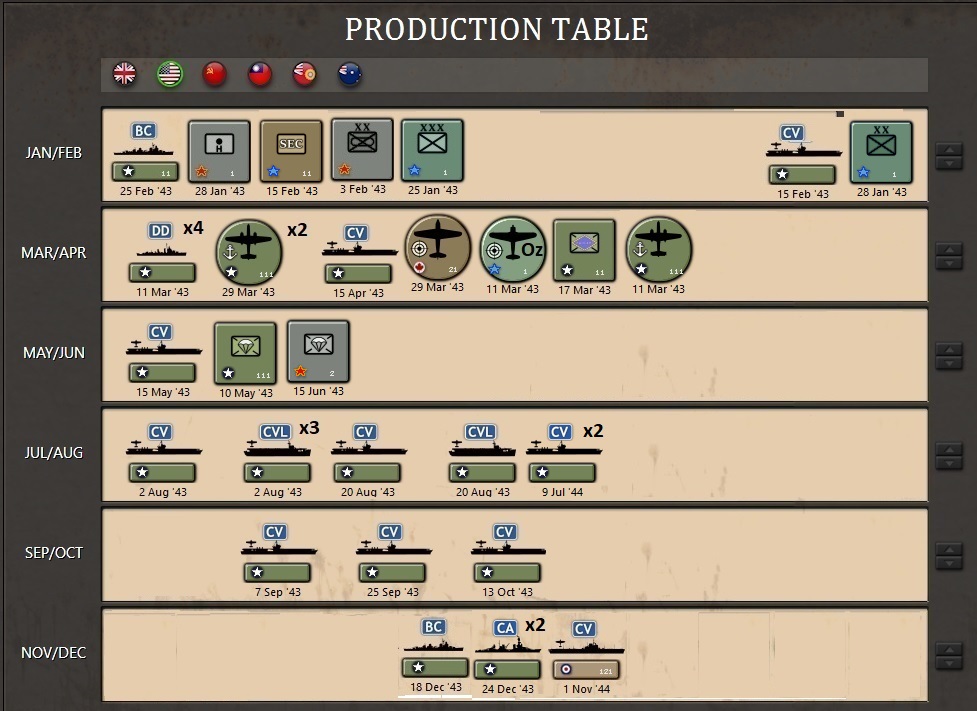Click the SEP/OCT row down arrow
The image size is (977, 711).
pyautogui.click(x=948, y=563)
